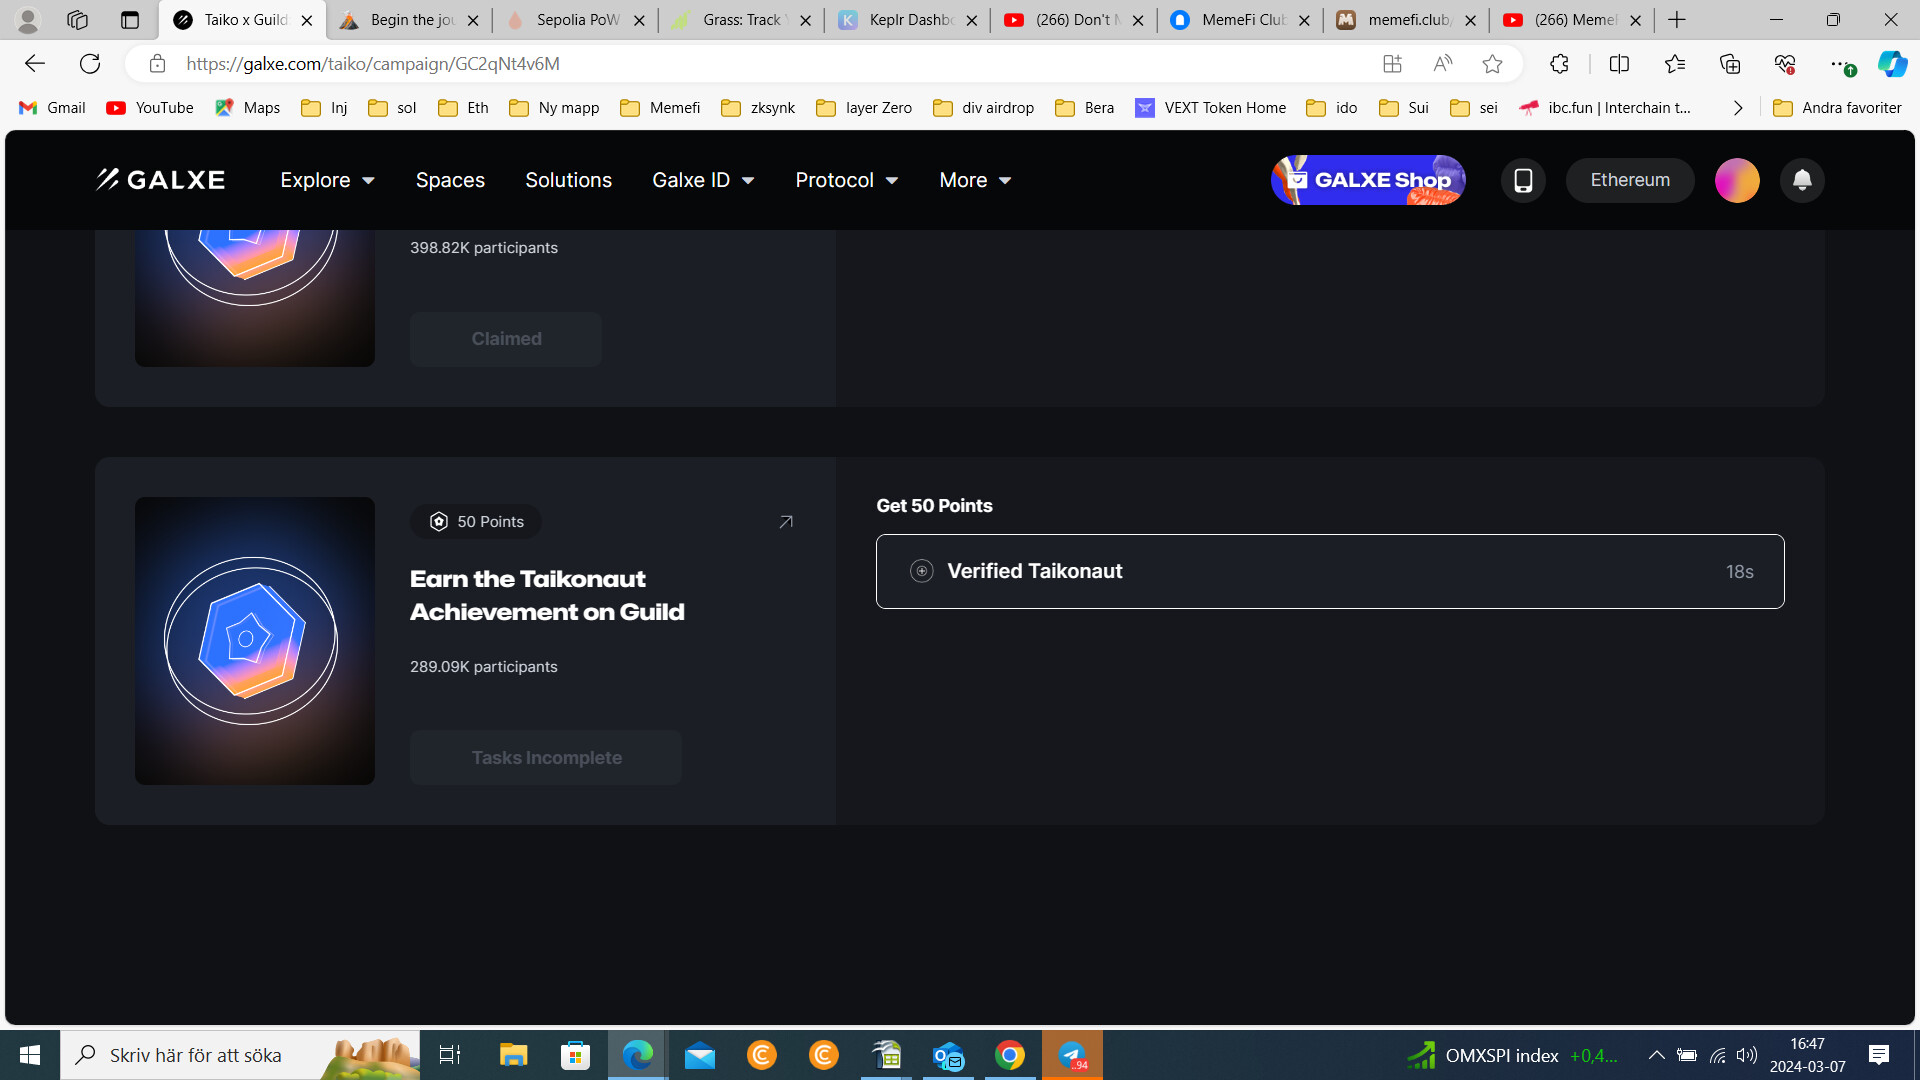This screenshot has height=1080, width=1920.
Task: Click the Tasks Incomplete button
Action: click(546, 758)
